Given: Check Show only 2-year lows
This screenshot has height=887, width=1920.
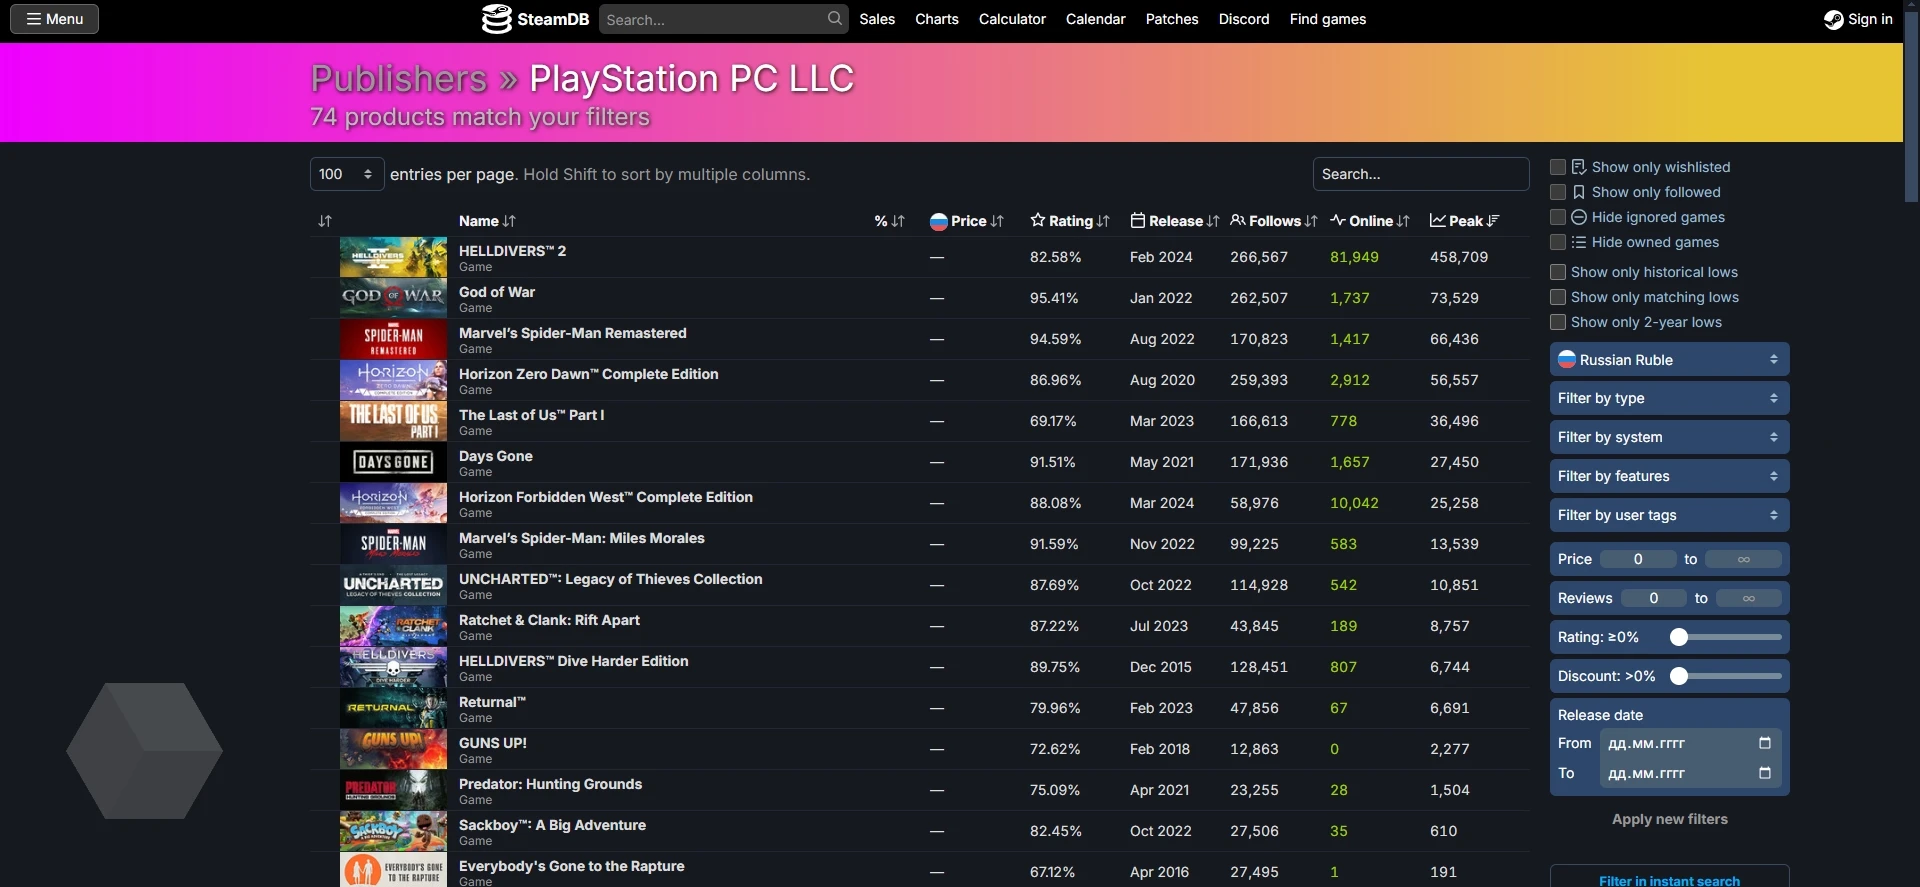Looking at the screenshot, I should click(1558, 322).
